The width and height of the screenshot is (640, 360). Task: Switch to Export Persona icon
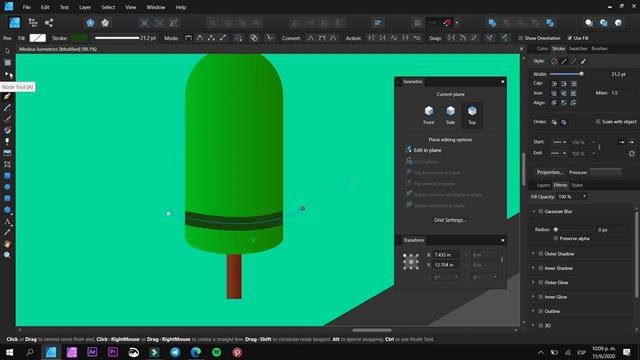[x=49, y=22]
